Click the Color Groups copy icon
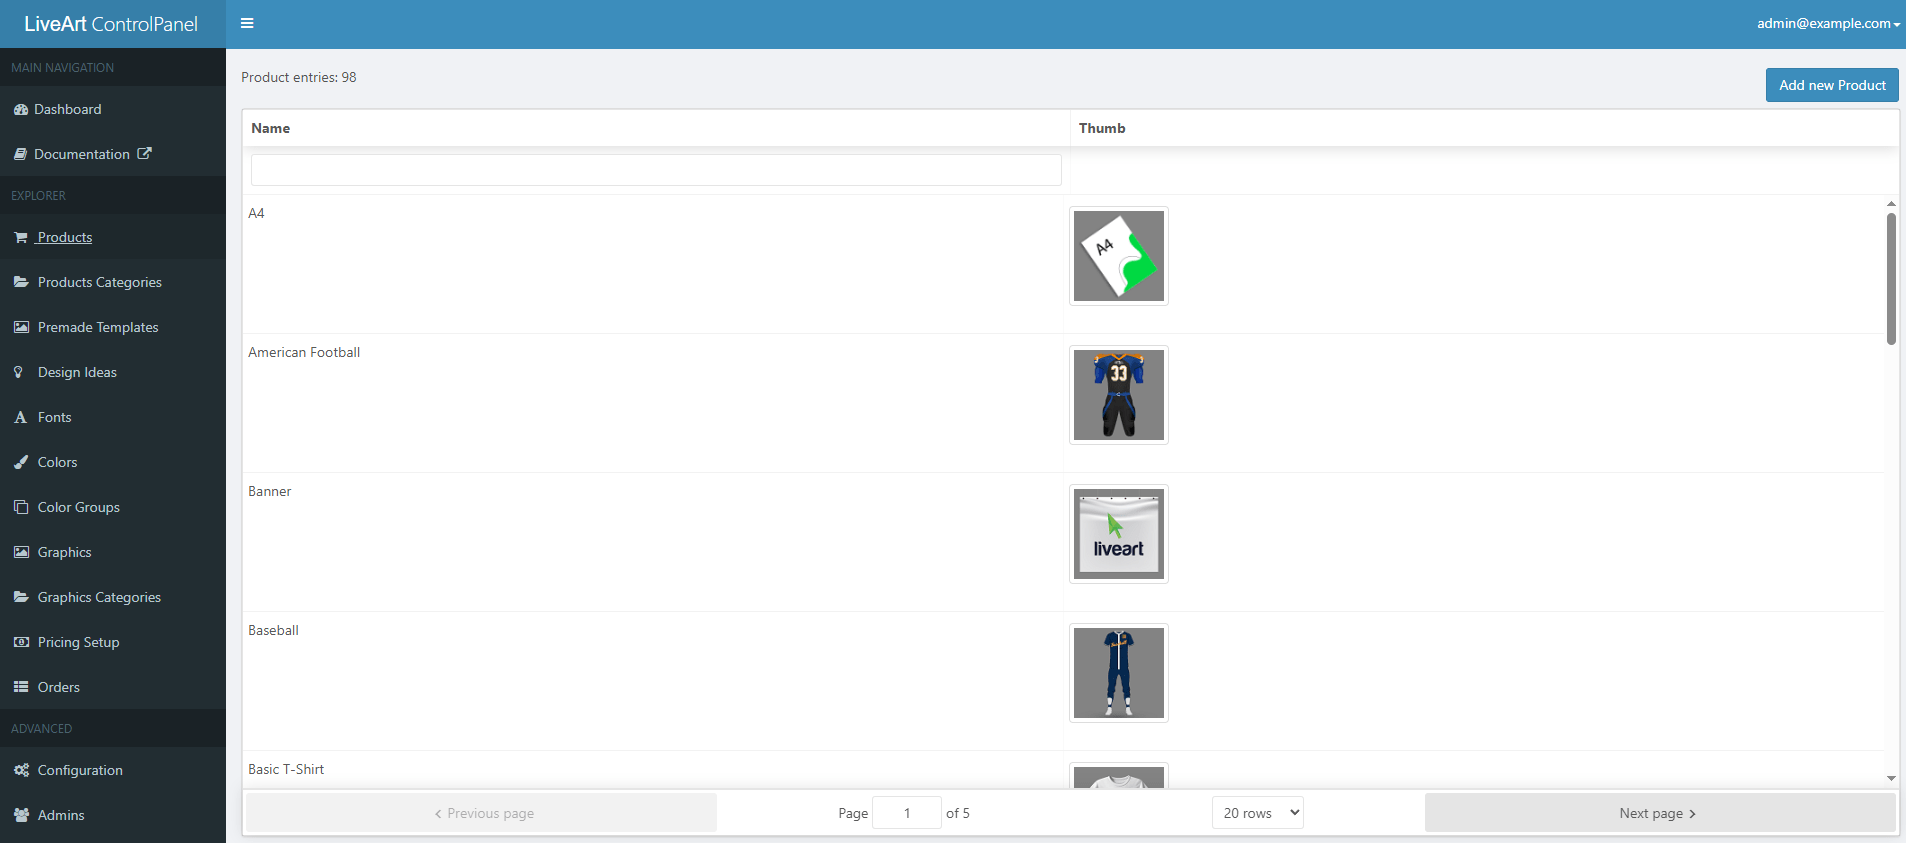Screen dimensions: 1906x843 pos(21,508)
